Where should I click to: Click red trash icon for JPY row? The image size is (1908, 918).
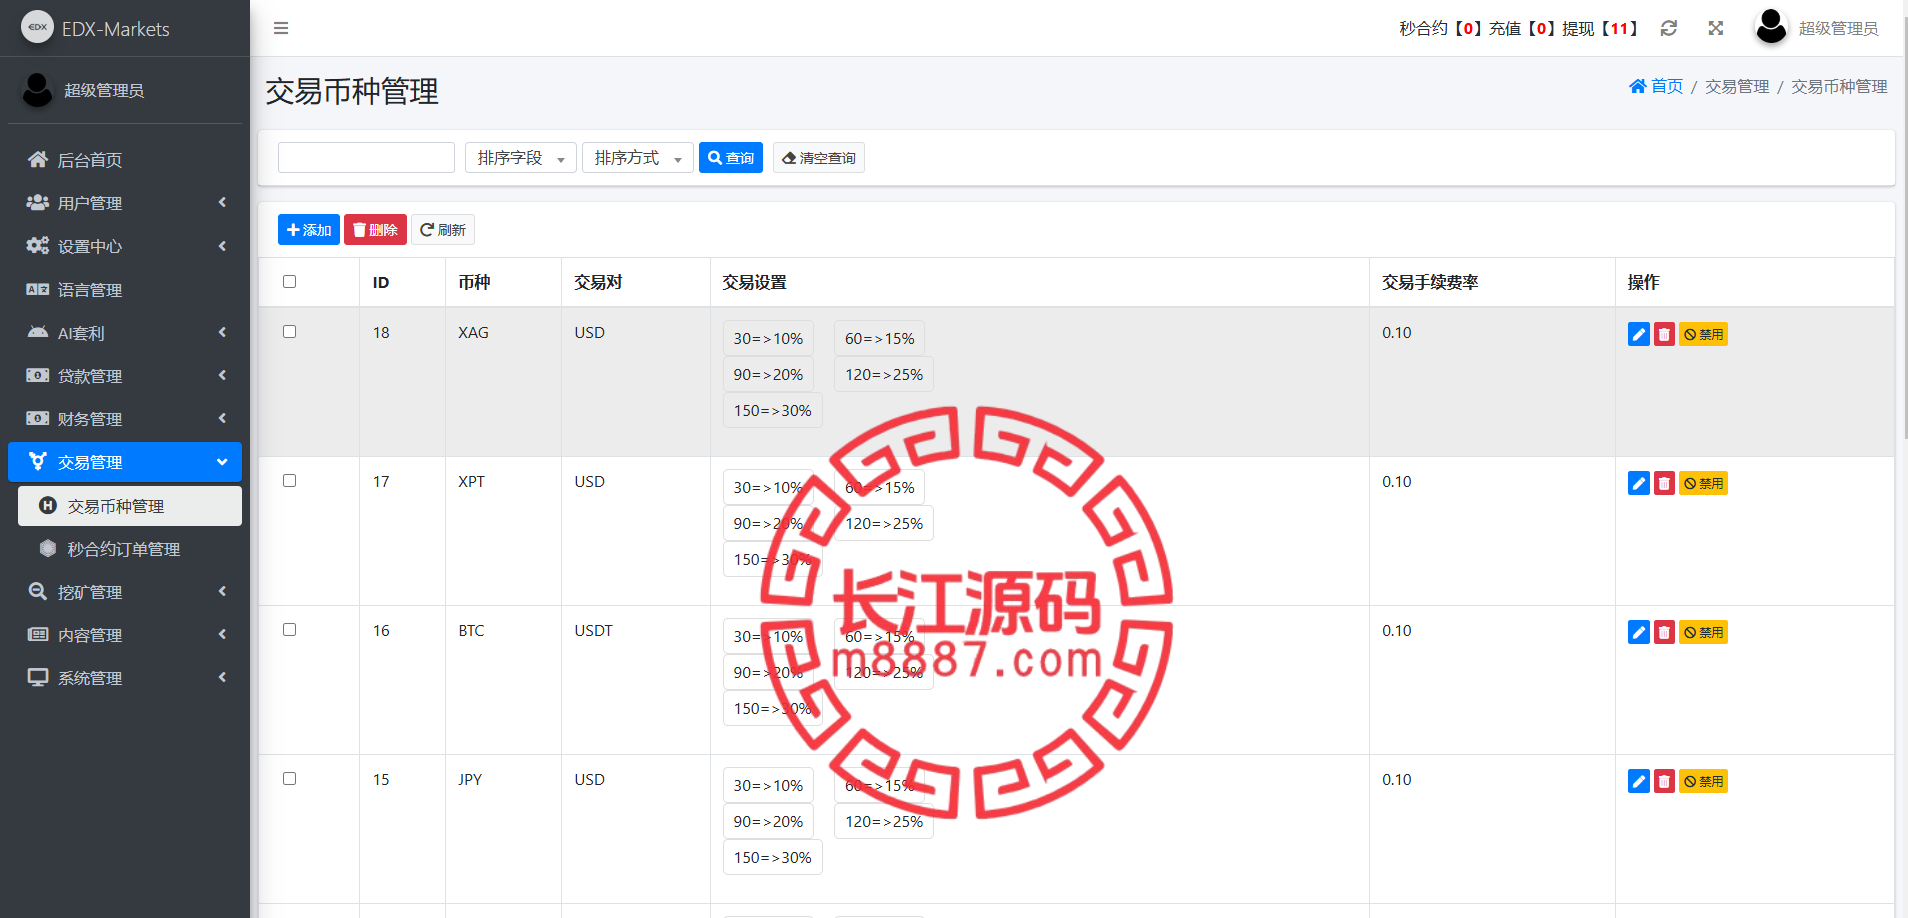[1664, 781]
